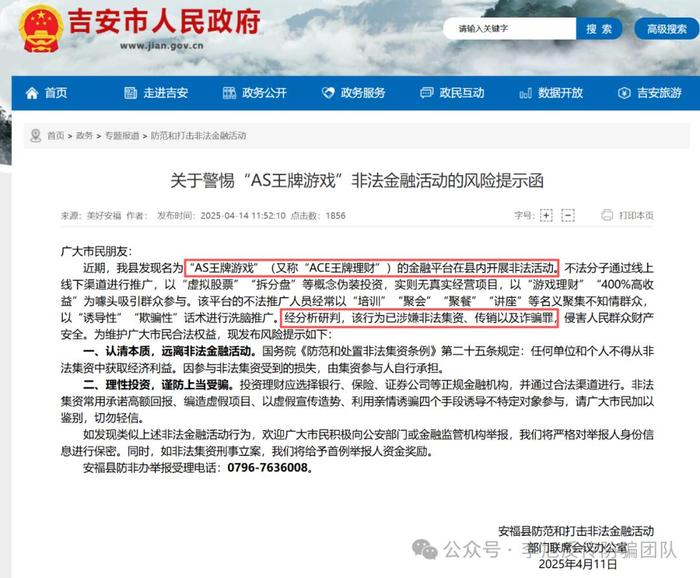The image size is (700, 578).
Task: Click the bar chart icon for 数据开放
Action: click(525, 93)
